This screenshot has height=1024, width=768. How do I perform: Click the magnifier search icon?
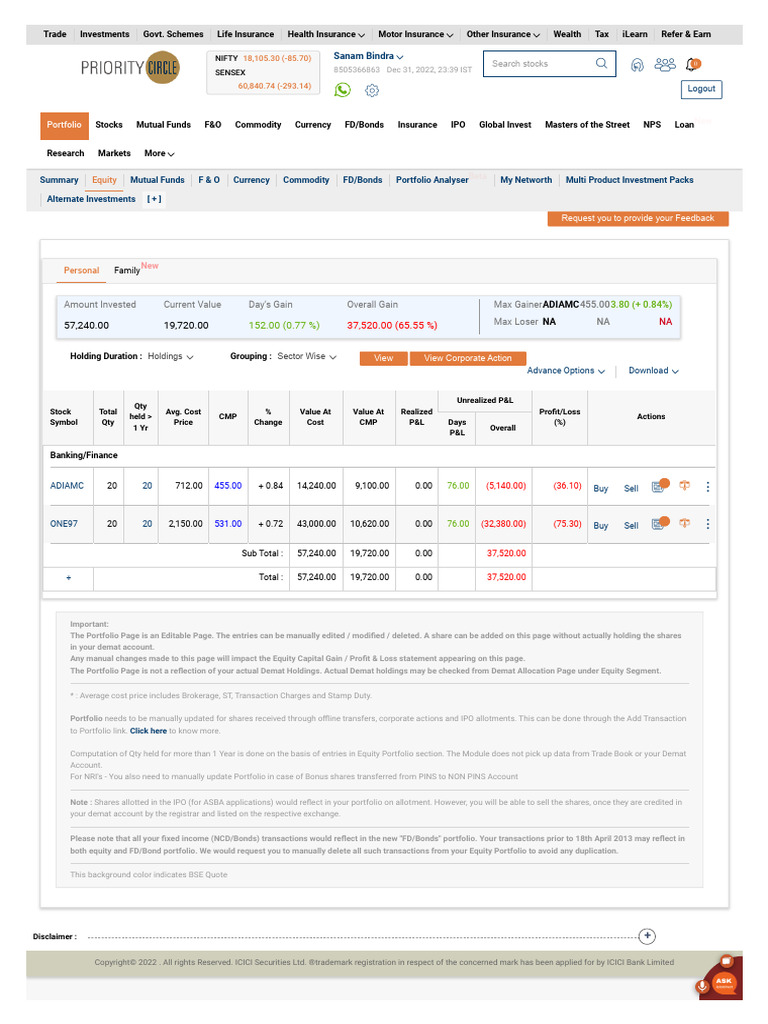601,63
